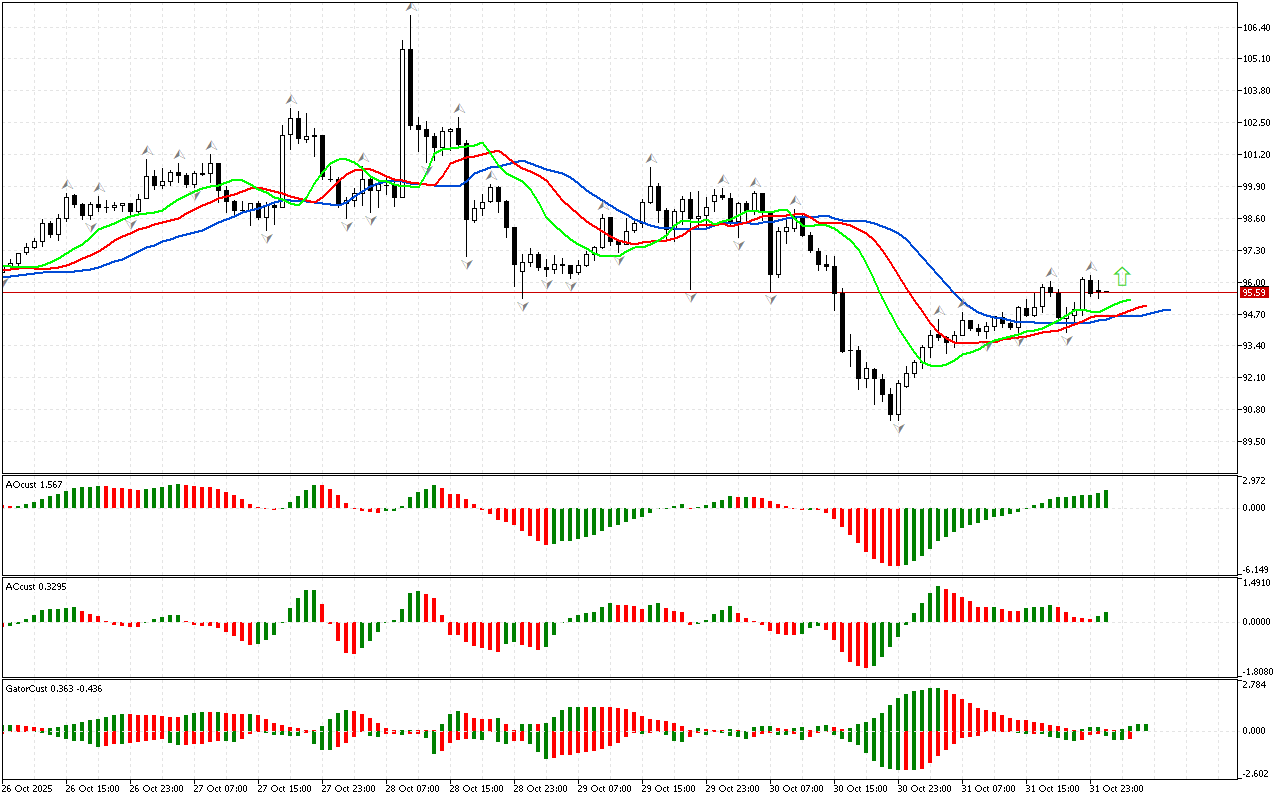Image resolution: width=1280 pixels, height=800 pixels.
Task: Select the red horizontal price level line
Action: click(600, 292)
